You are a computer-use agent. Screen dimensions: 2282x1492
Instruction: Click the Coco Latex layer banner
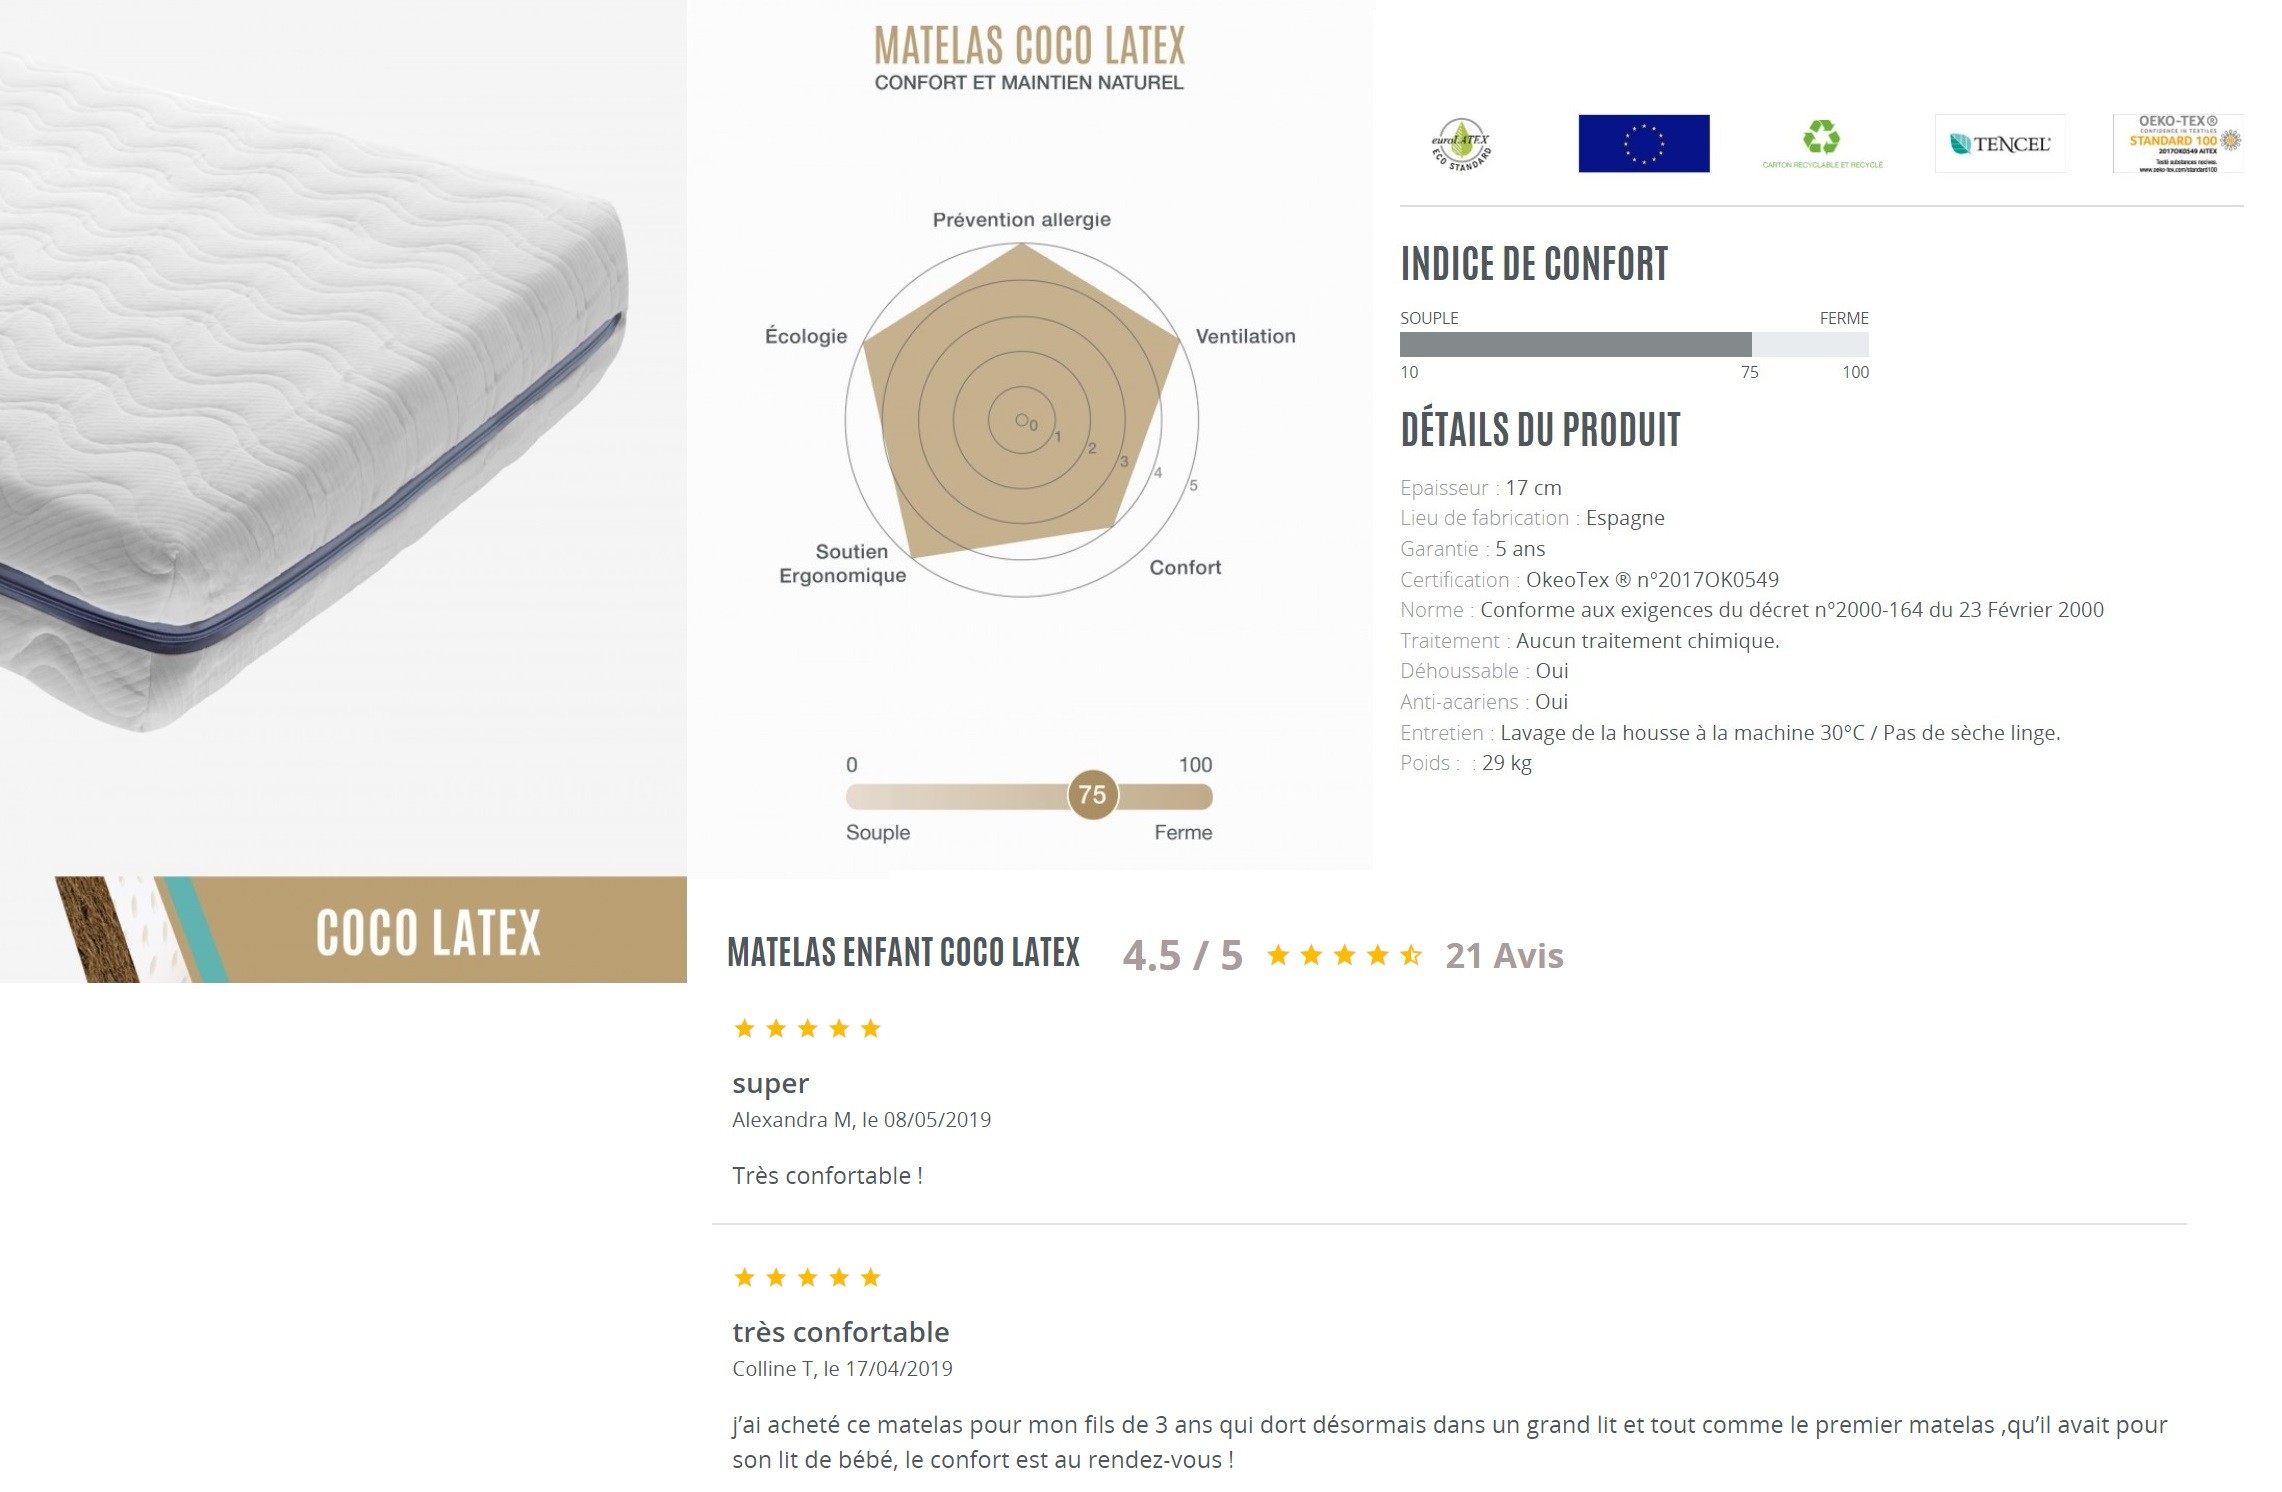370,930
